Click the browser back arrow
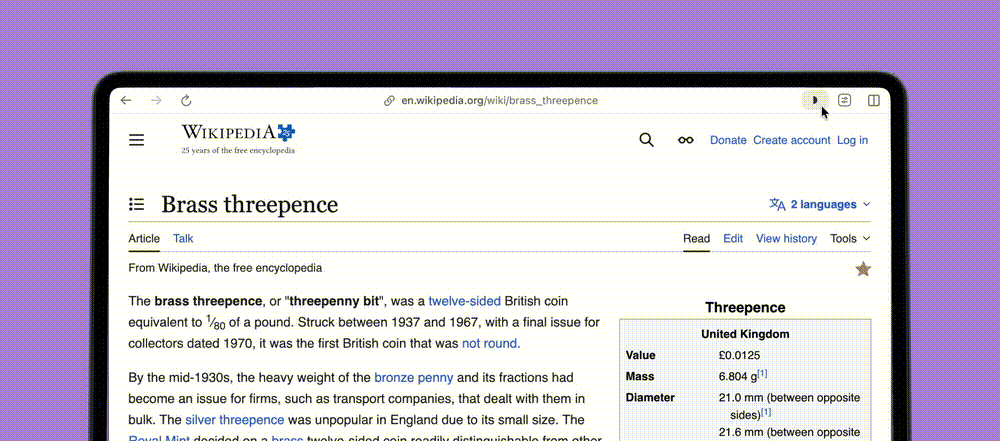Screen dimensions: 1000x441 (x=126, y=100)
